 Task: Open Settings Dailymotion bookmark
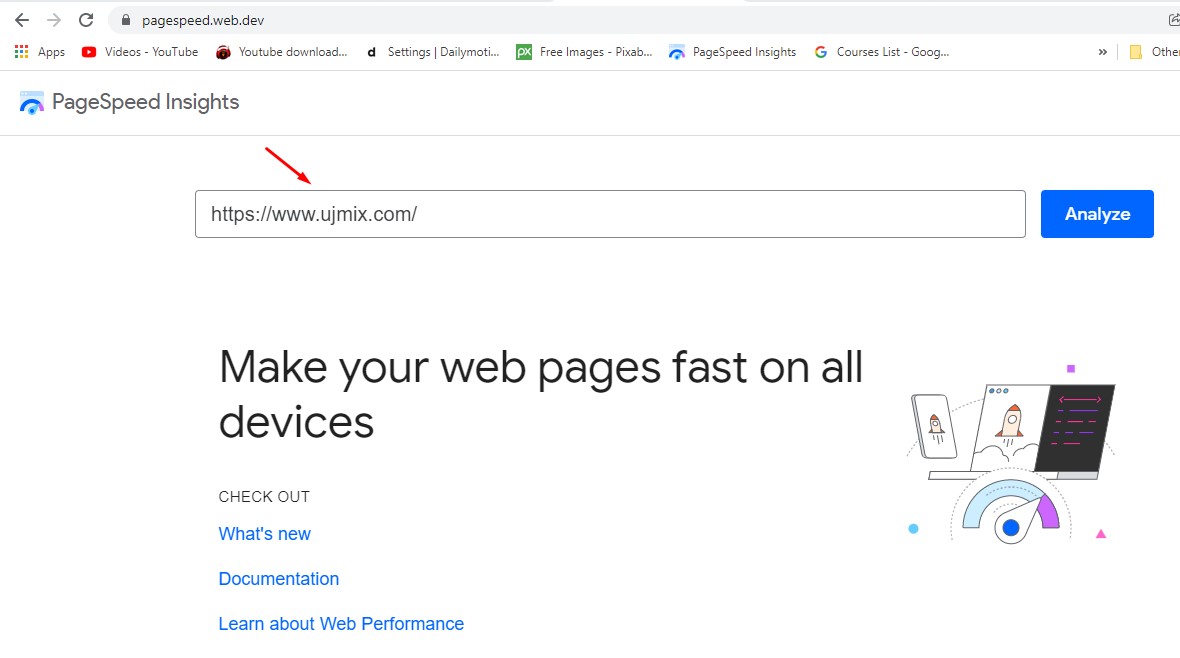(432, 52)
